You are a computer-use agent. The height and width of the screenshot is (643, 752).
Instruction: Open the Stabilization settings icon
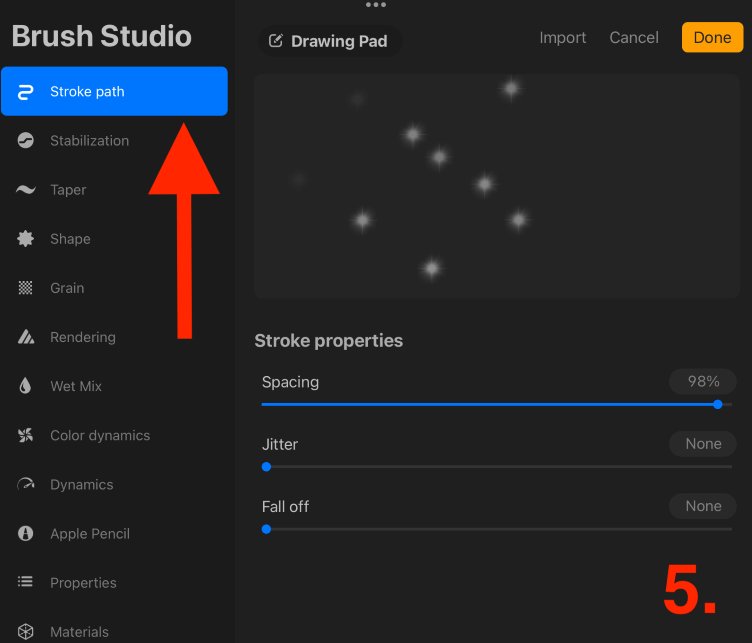(x=25, y=140)
